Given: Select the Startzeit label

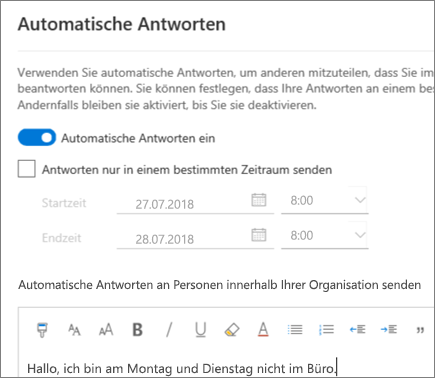Looking at the screenshot, I should coord(64,203).
